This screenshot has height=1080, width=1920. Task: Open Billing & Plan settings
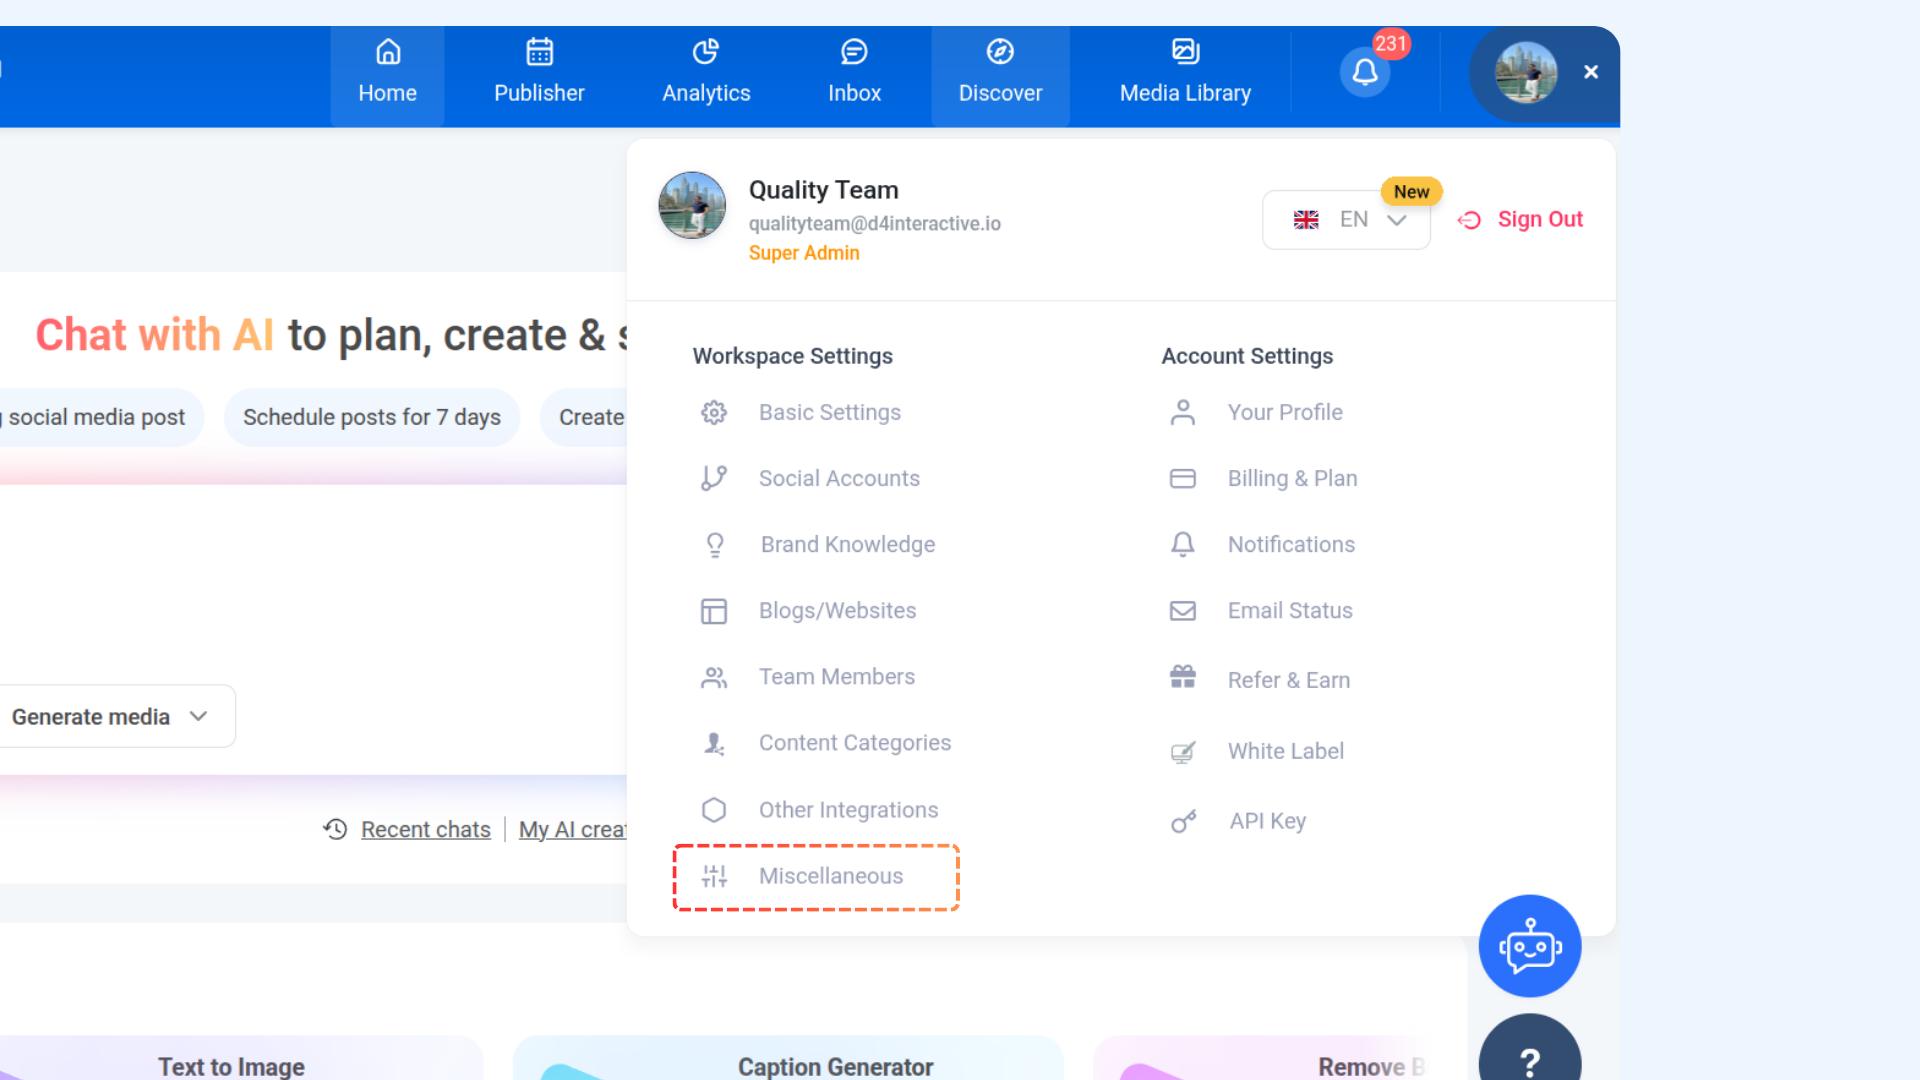(x=1292, y=478)
